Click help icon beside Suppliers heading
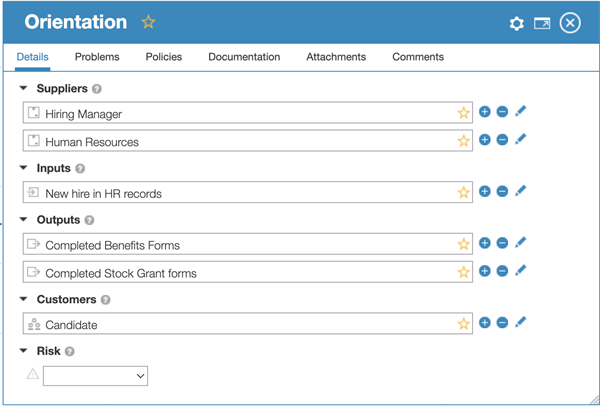600x407 pixels. coord(97,89)
